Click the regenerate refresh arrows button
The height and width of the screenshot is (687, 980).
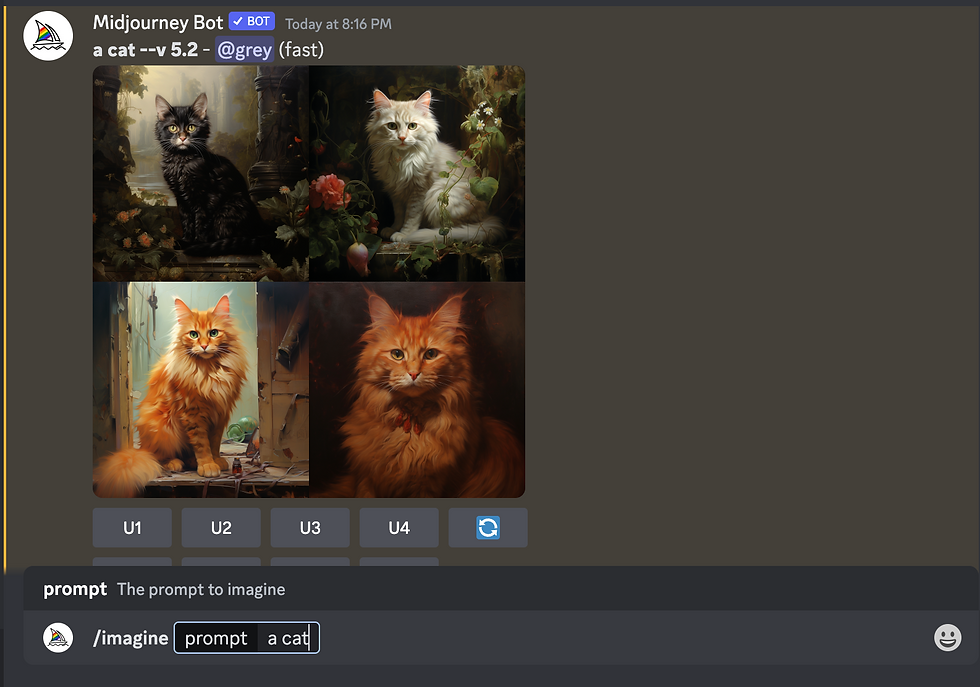tap(488, 528)
